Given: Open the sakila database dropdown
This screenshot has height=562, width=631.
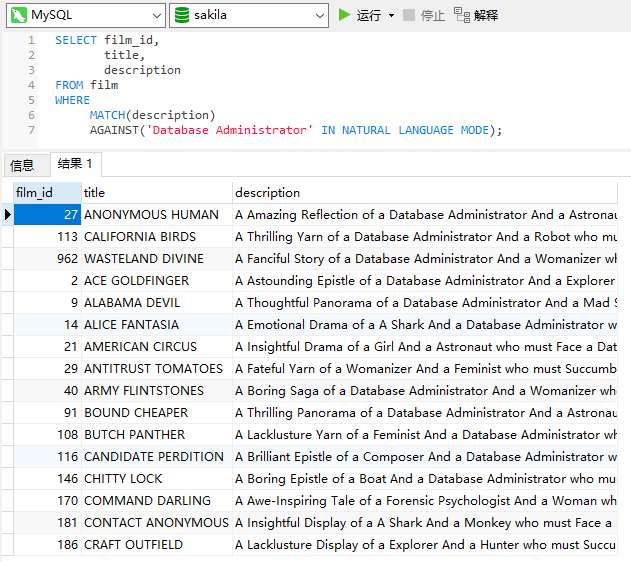Looking at the screenshot, I should point(249,15).
